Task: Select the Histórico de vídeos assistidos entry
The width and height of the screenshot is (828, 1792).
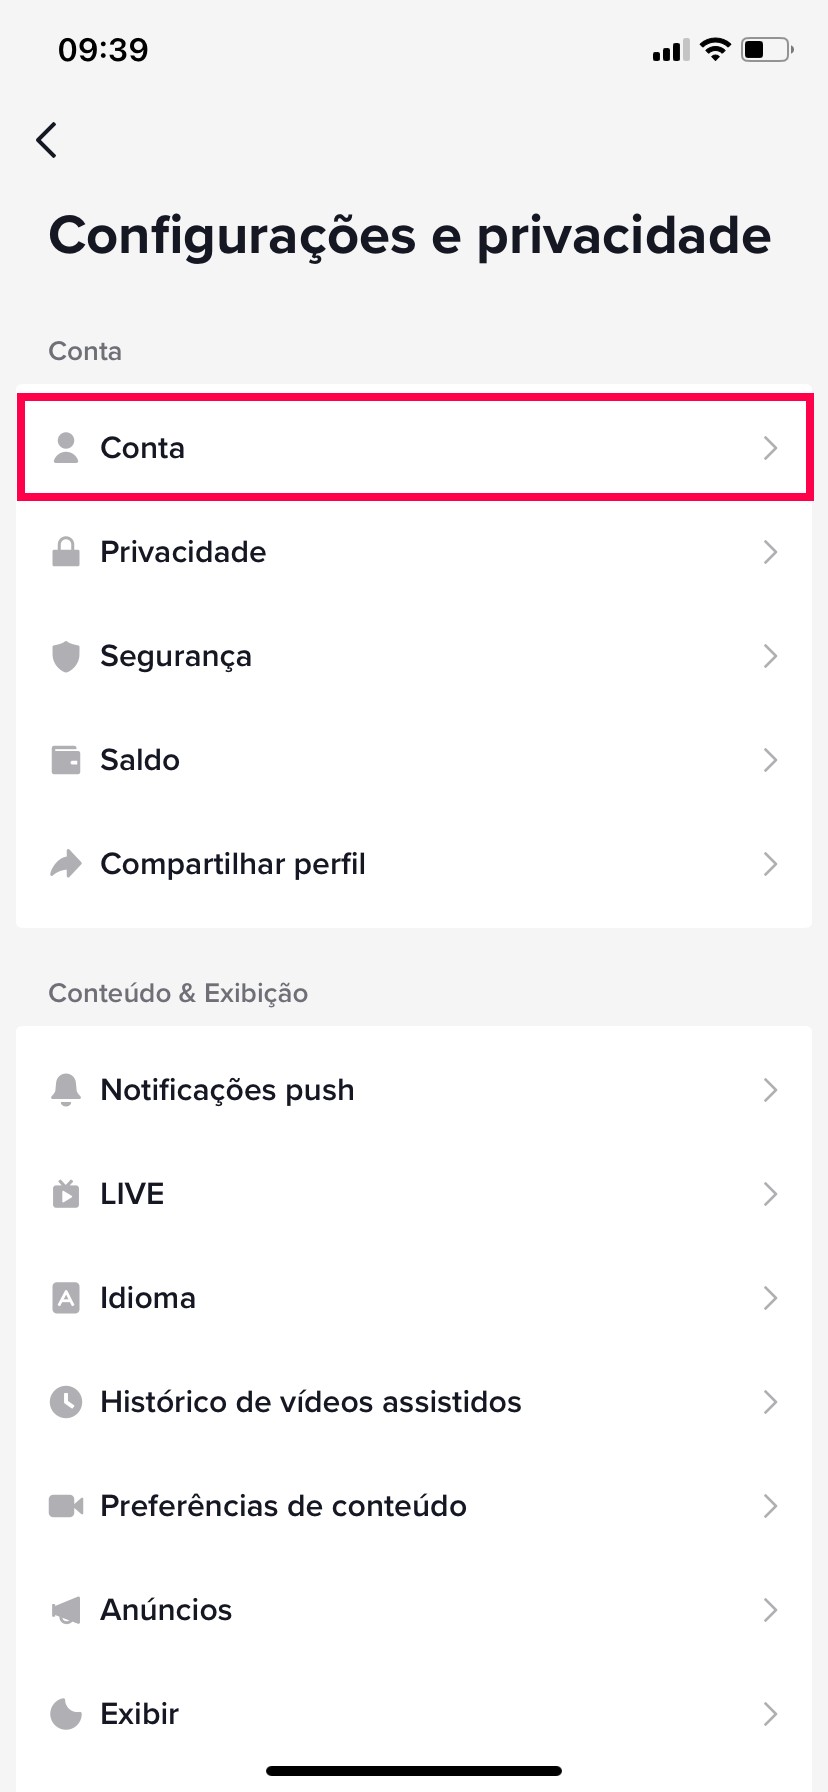Action: pyautogui.click(x=311, y=1402)
